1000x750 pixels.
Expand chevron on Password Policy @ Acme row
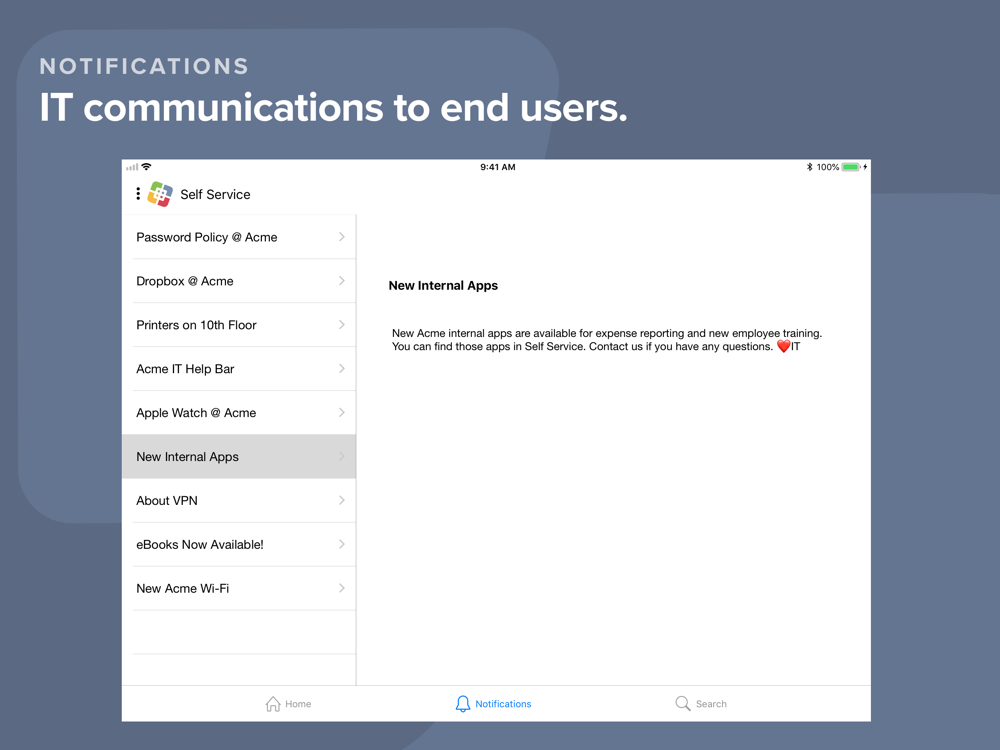(342, 237)
